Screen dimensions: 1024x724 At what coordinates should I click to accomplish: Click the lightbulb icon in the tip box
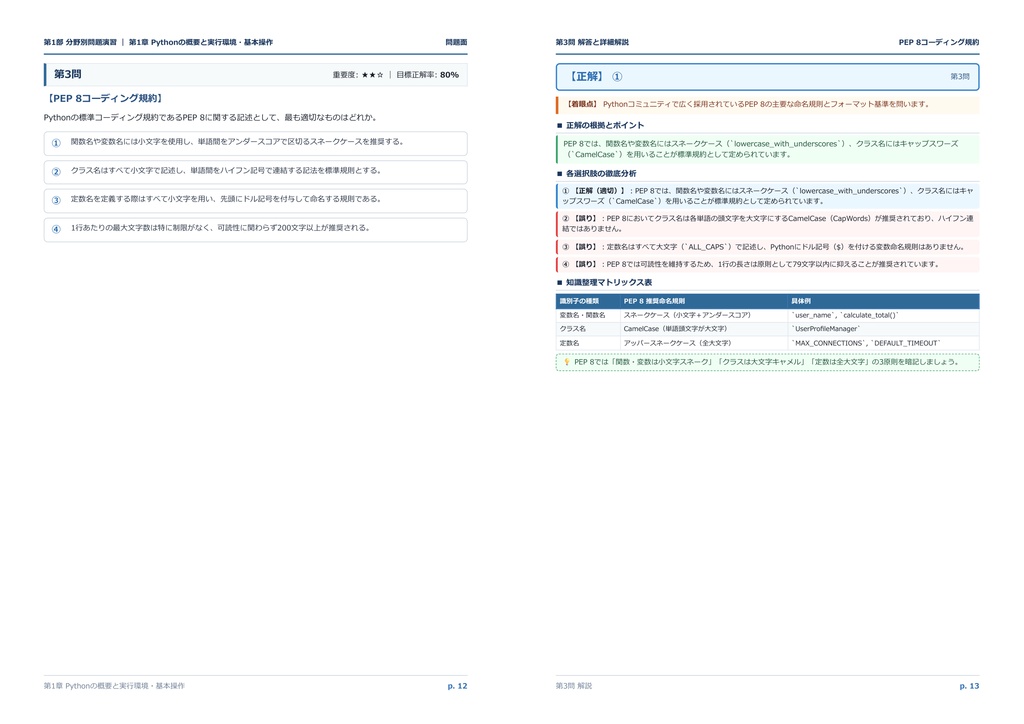(566, 362)
